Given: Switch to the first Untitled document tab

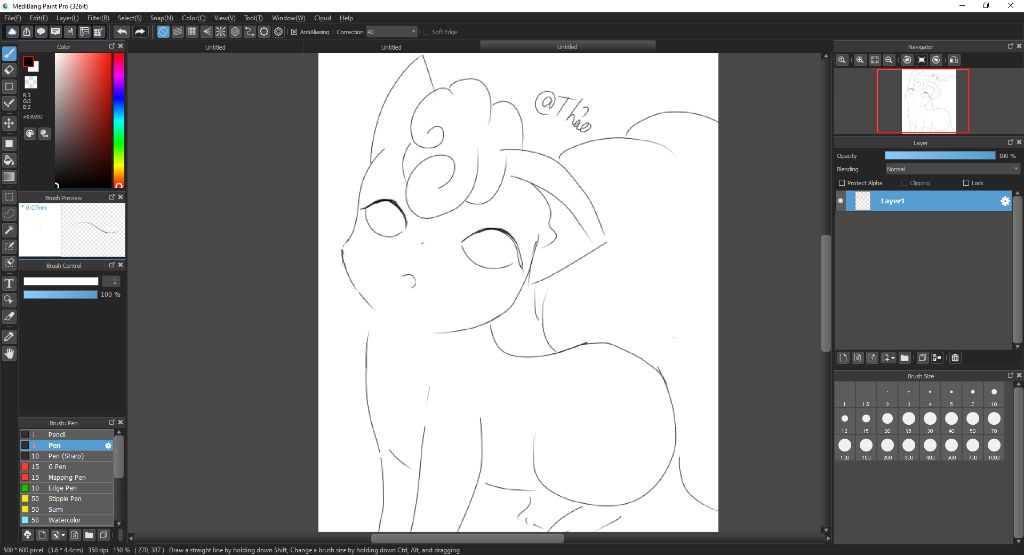Looking at the screenshot, I should tap(215, 47).
